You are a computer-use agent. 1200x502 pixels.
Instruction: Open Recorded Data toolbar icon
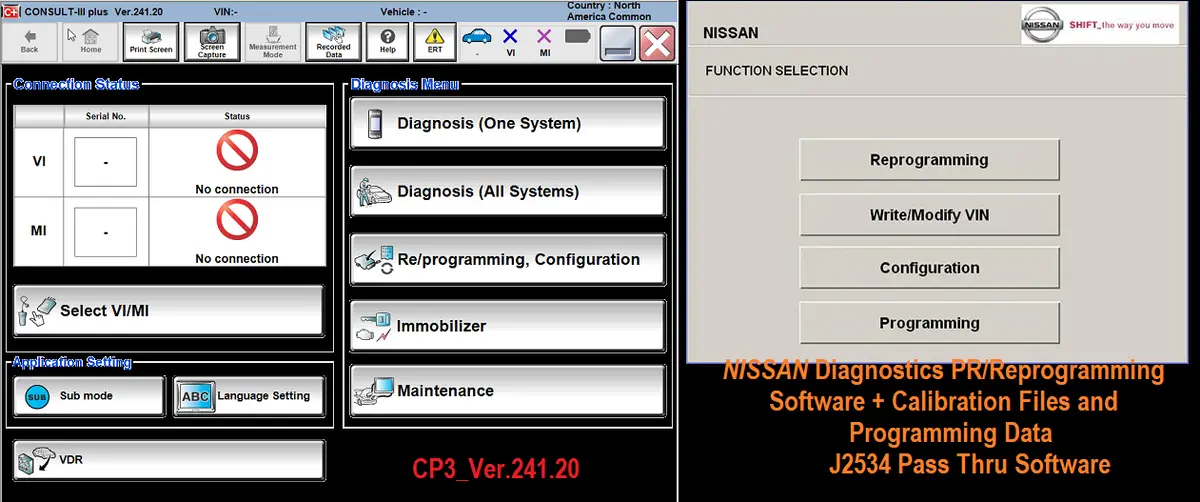[333, 41]
